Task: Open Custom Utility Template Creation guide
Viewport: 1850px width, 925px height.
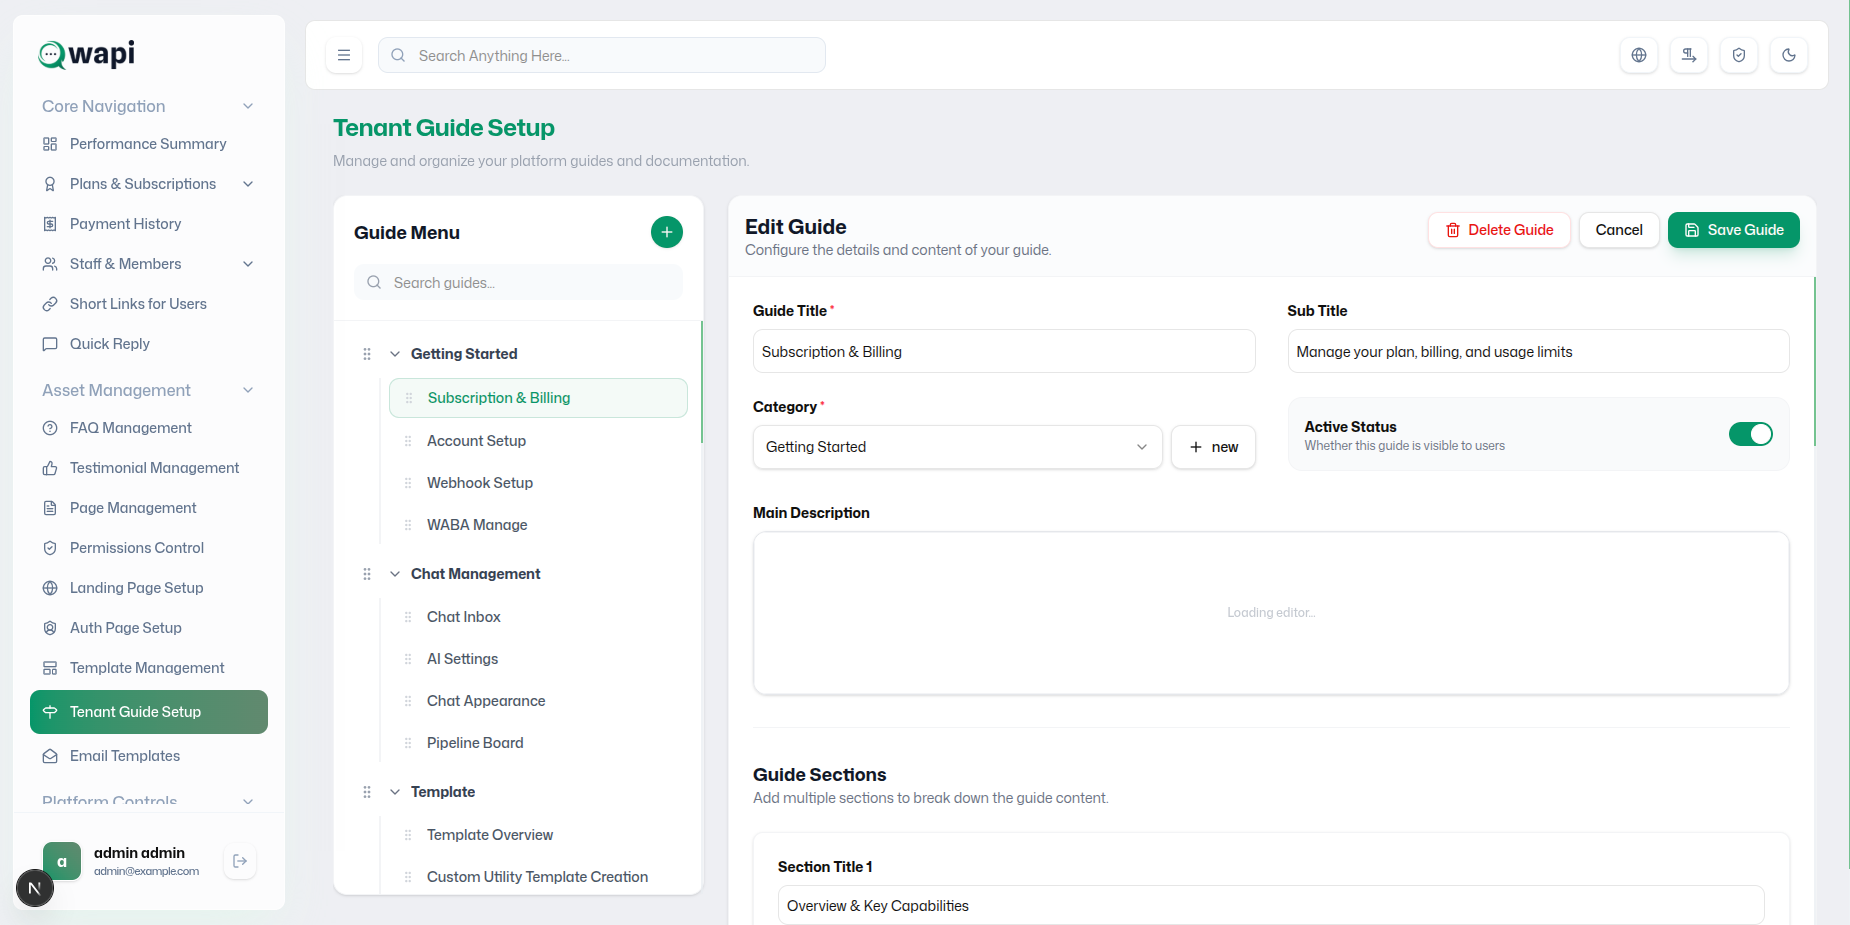Action: [x=538, y=877]
